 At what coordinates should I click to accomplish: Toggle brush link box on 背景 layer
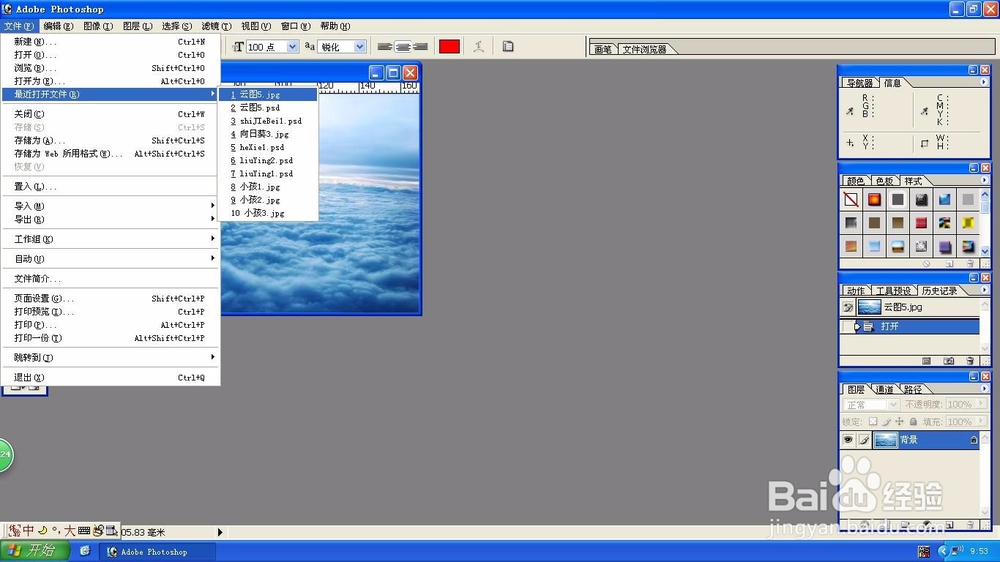(864, 440)
